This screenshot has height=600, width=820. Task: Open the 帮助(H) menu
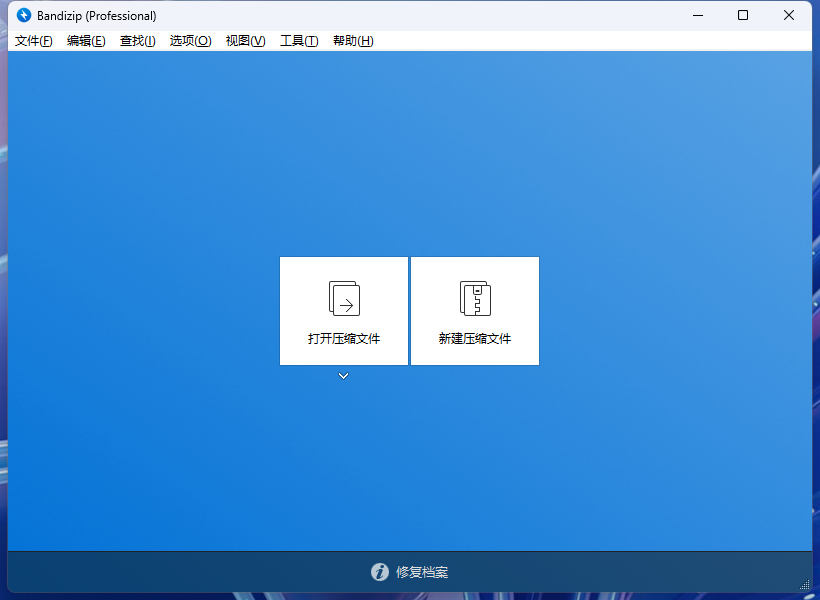(x=353, y=41)
